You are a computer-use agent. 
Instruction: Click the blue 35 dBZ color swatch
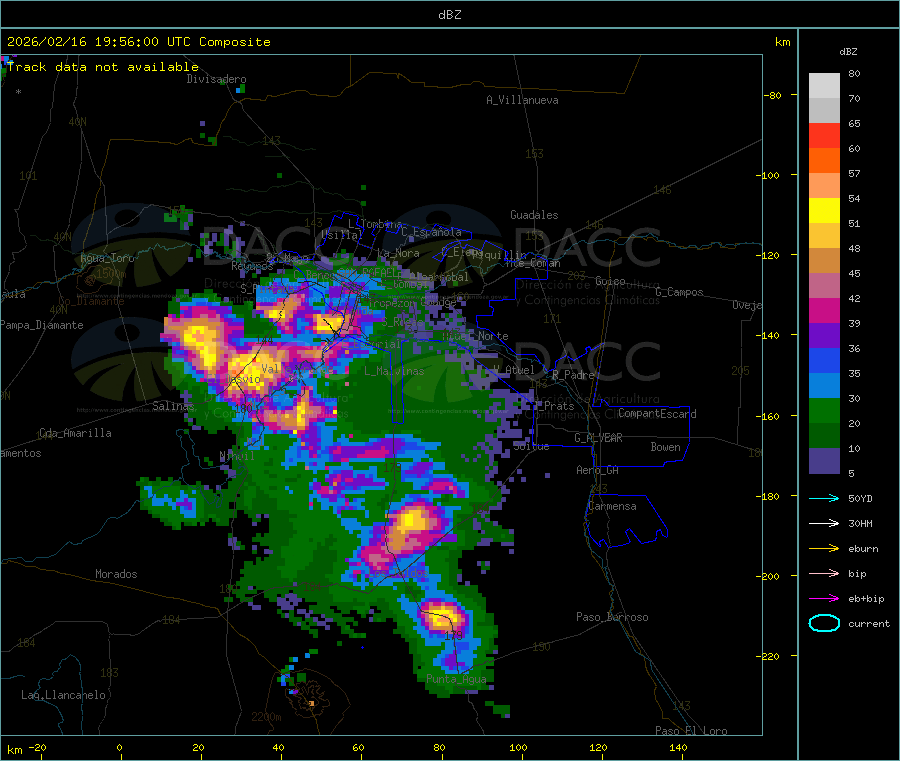[824, 360]
